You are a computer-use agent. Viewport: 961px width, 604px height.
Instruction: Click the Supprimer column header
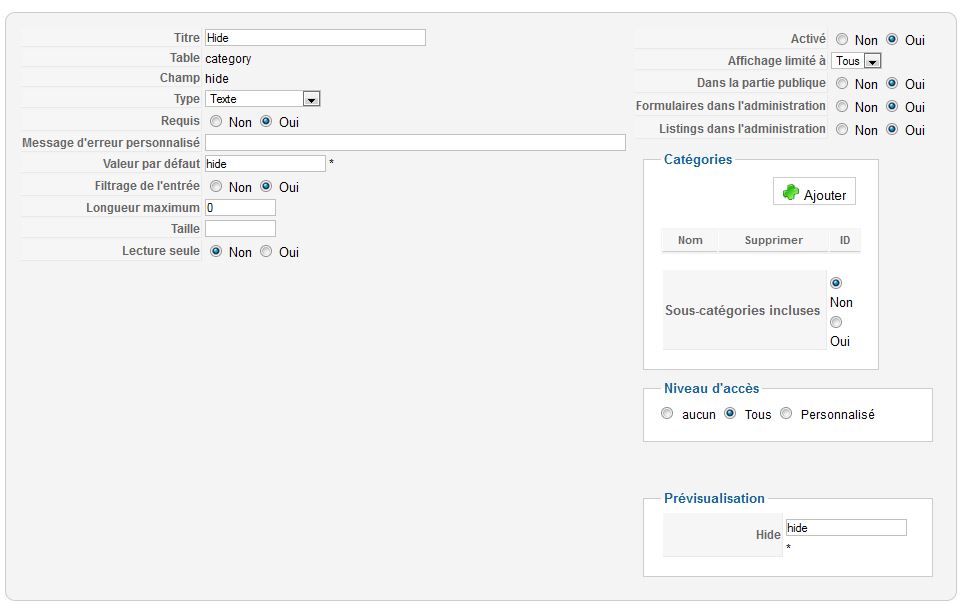773,240
